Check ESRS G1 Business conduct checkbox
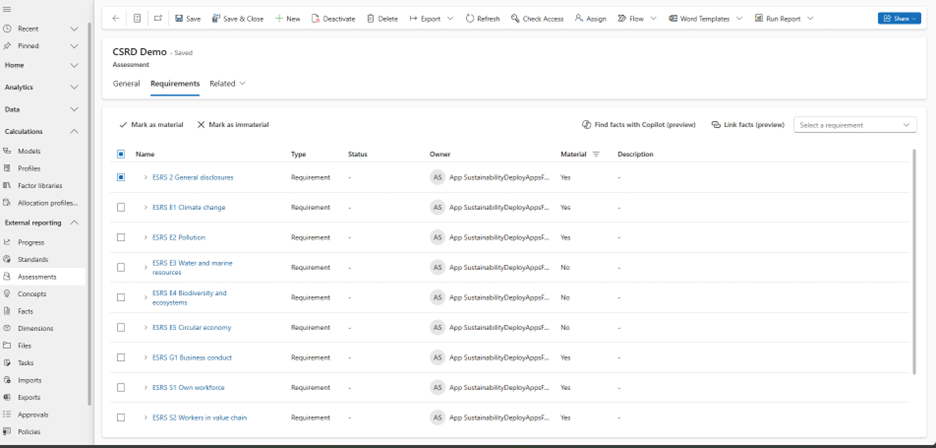This screenshot has width=936, height=448. (121, 357)
